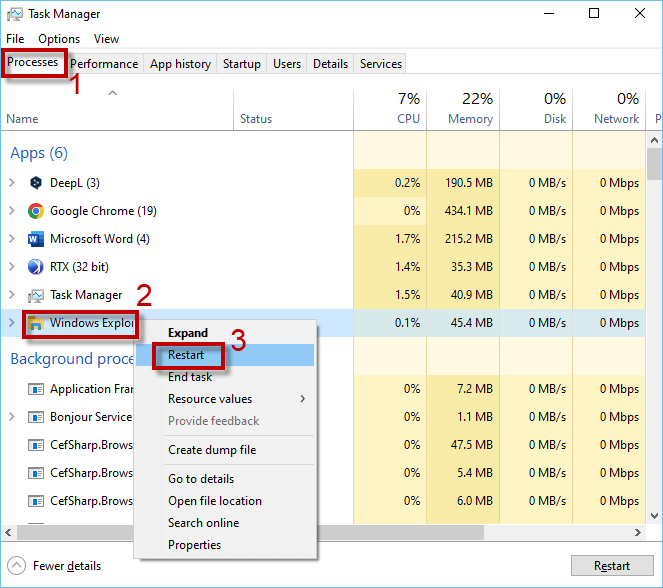
Task: Sort by the Name column header
Action: click(x=117, y=109)
